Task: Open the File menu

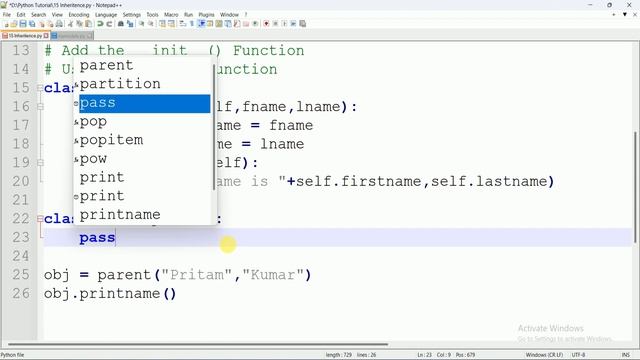Action: click(7, 15)
